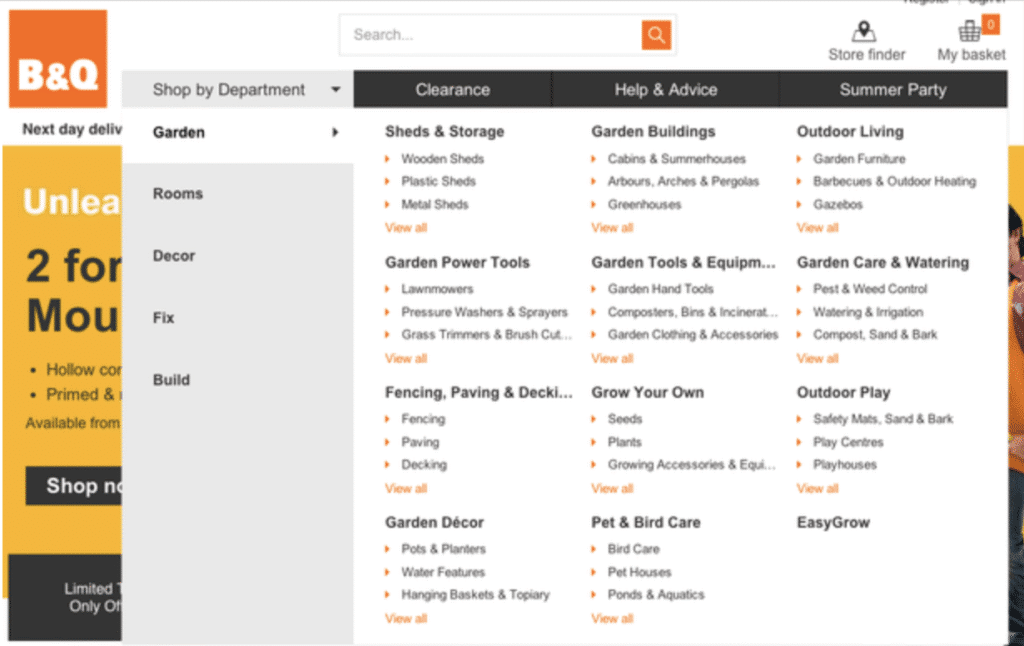The image size is (1024, 646).
Task: Click the orange search magnifier button
Action: point(656,35)
